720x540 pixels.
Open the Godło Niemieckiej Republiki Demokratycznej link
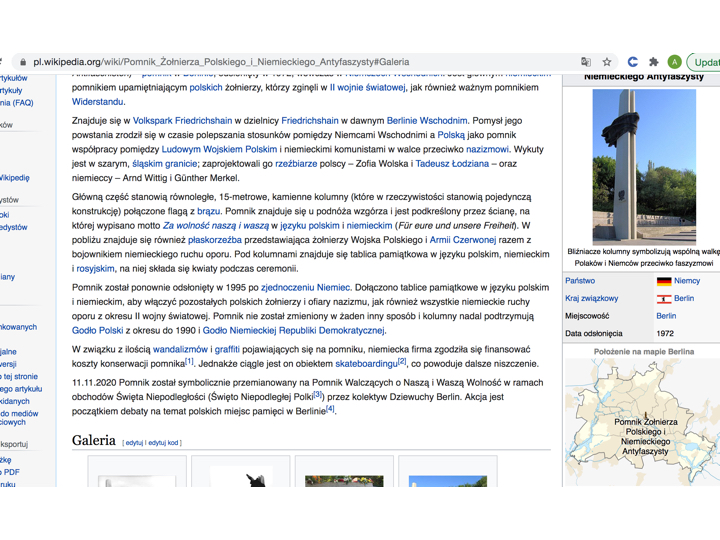coord(294,331)
